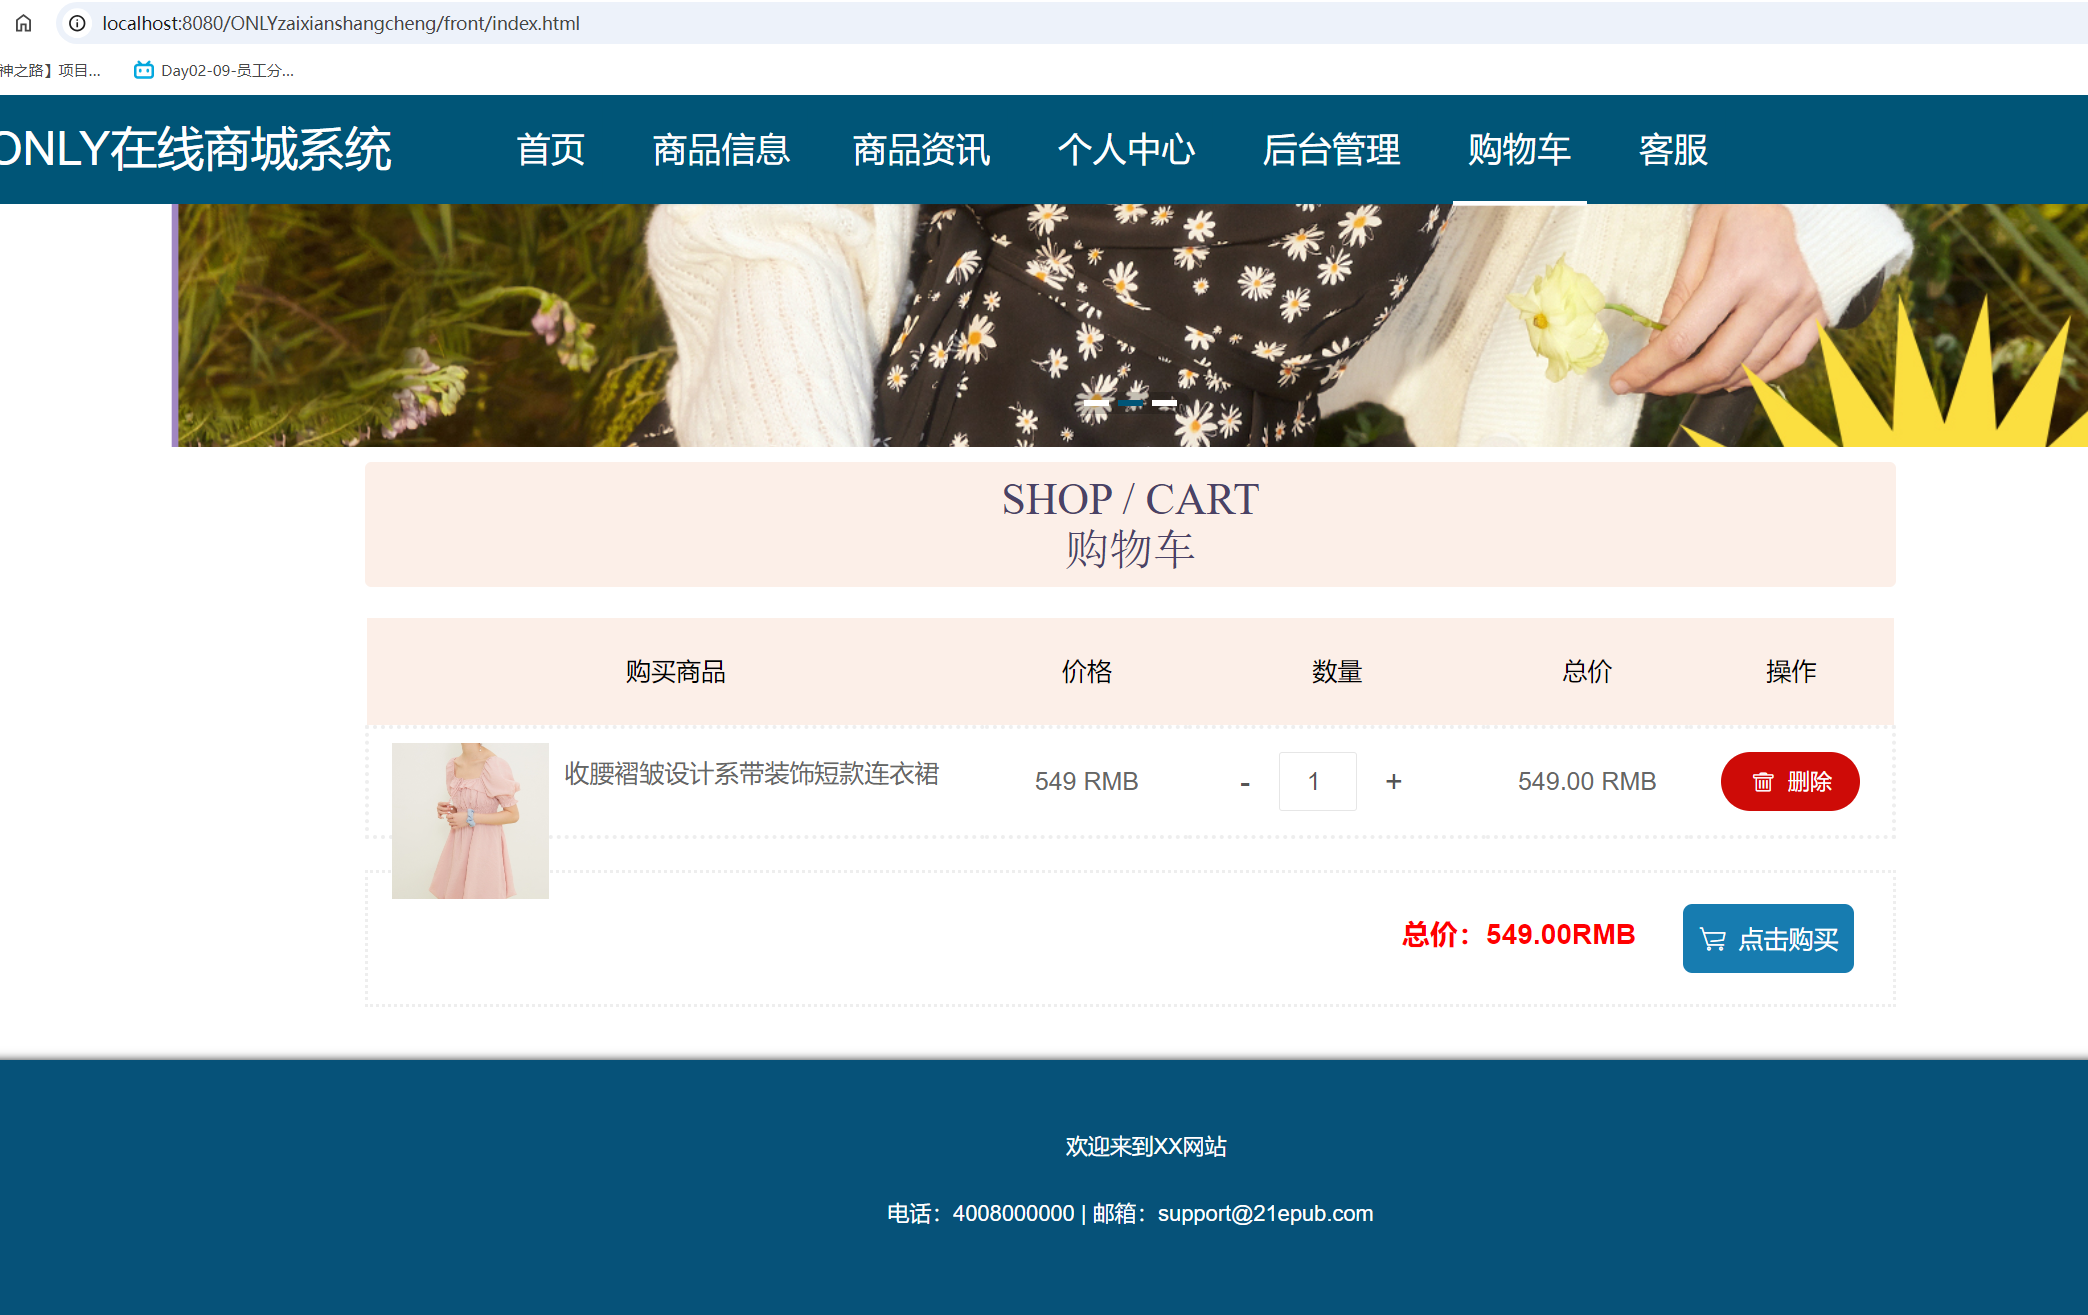Open the 客服 support link
This screenshot has width=2088, height=1315.
tap(1673, 150)
